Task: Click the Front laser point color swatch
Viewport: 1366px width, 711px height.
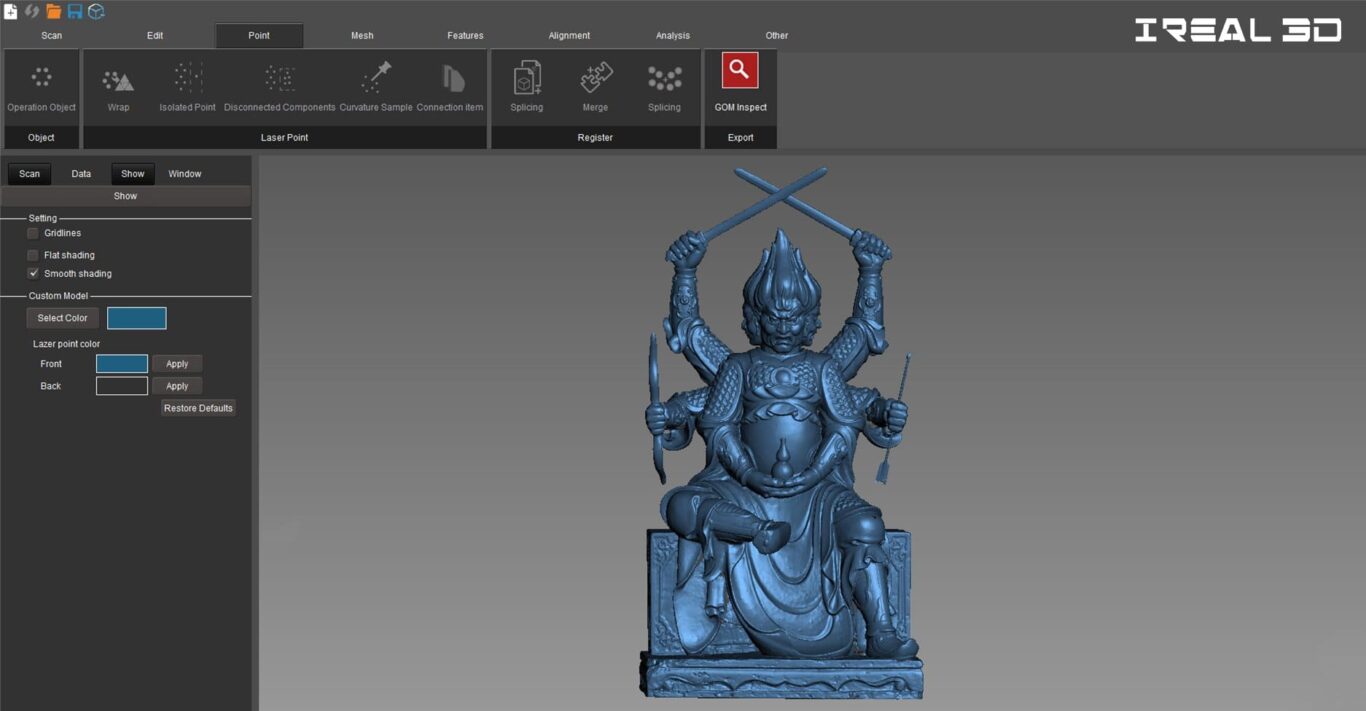Action: pyautogui.click(x=122, y=364)
